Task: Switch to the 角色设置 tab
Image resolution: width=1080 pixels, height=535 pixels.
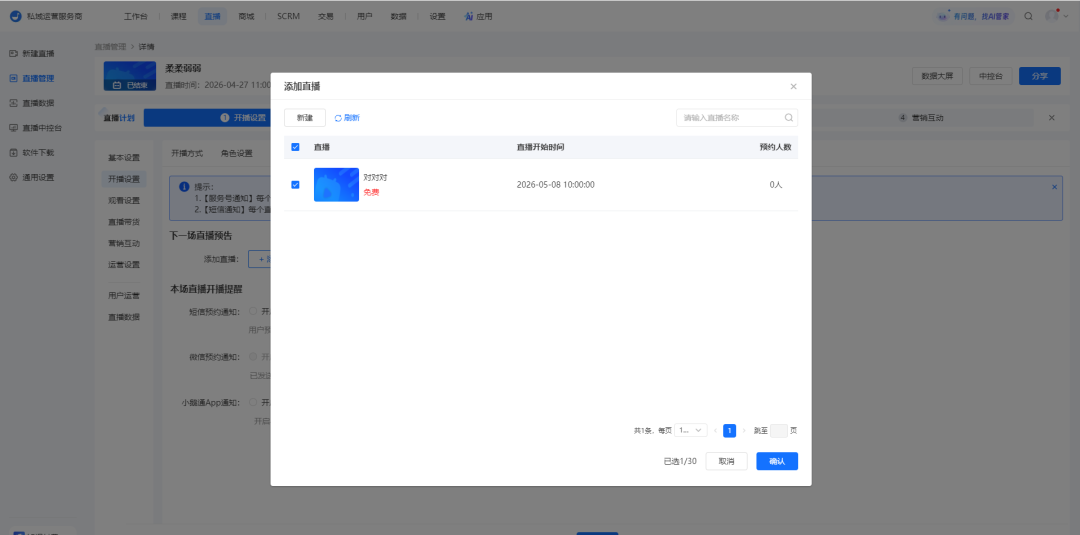Action: point(237,154)
